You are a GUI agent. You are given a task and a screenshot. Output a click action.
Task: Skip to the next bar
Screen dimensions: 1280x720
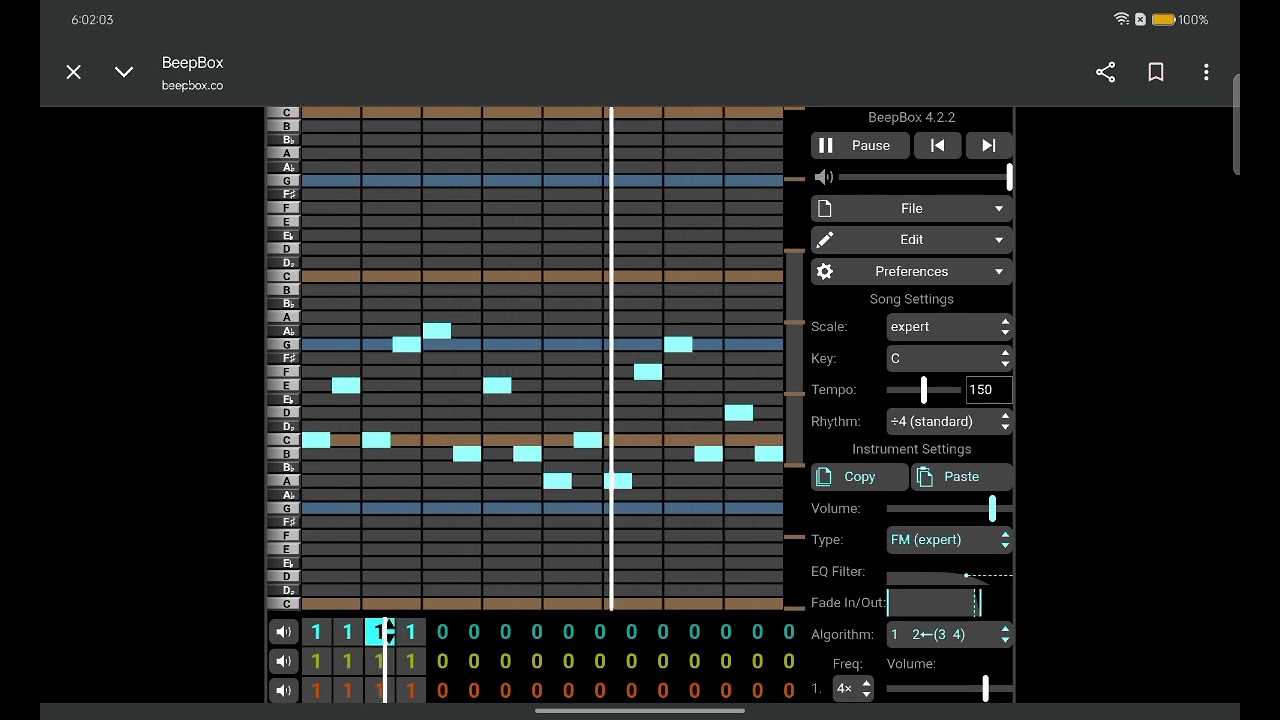[x=988, y=145]
